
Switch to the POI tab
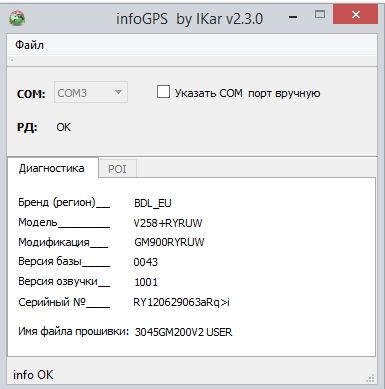[x=117, y=169]
